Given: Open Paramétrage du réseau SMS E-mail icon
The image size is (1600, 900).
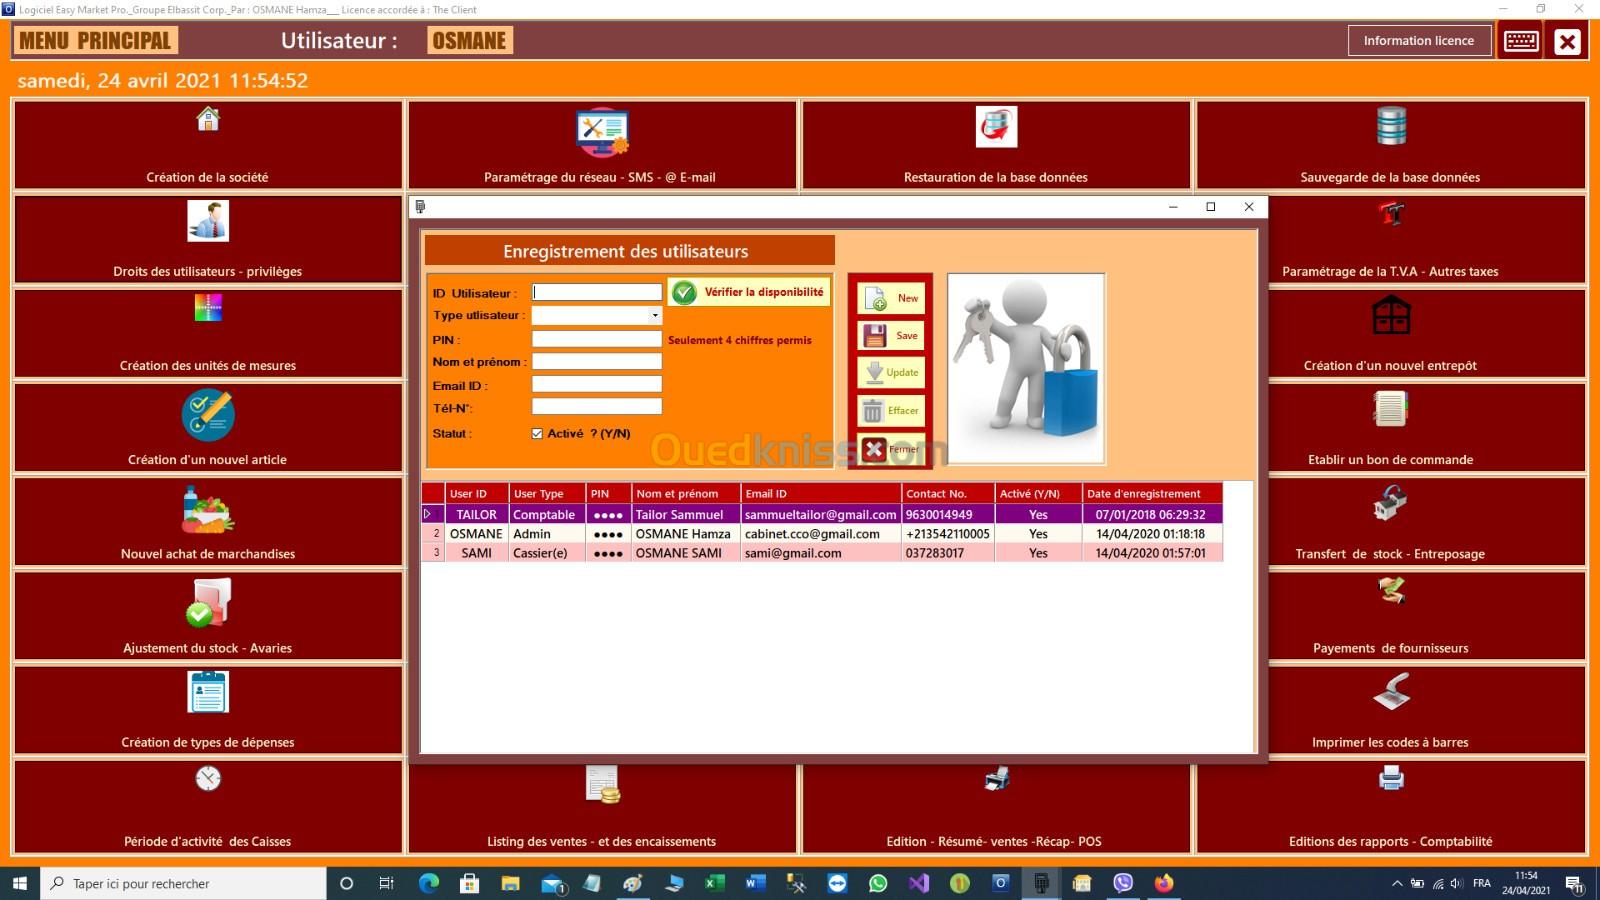Looking at the screenshot, I should point(601,132).
